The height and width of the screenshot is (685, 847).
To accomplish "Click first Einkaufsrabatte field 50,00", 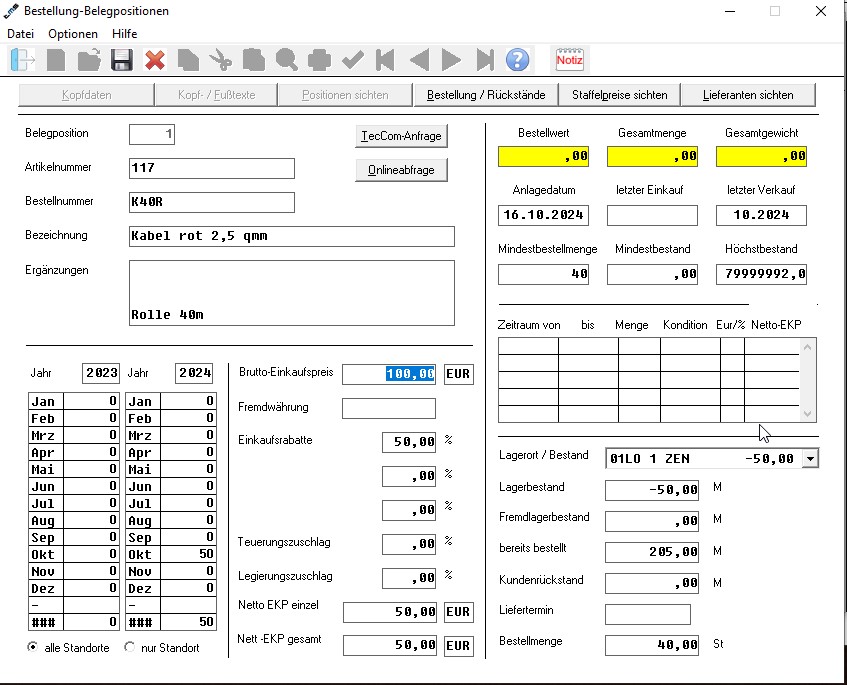I will (x=409, y=442).
